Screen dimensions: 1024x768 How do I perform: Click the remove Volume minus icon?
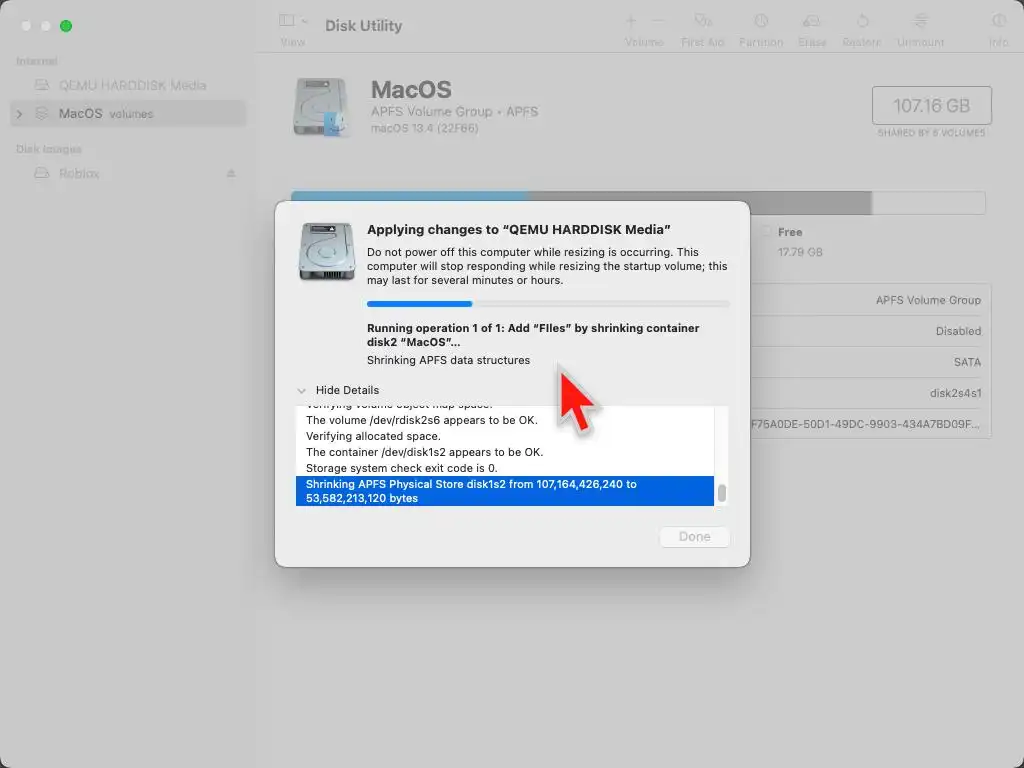[x=658, y=21]
